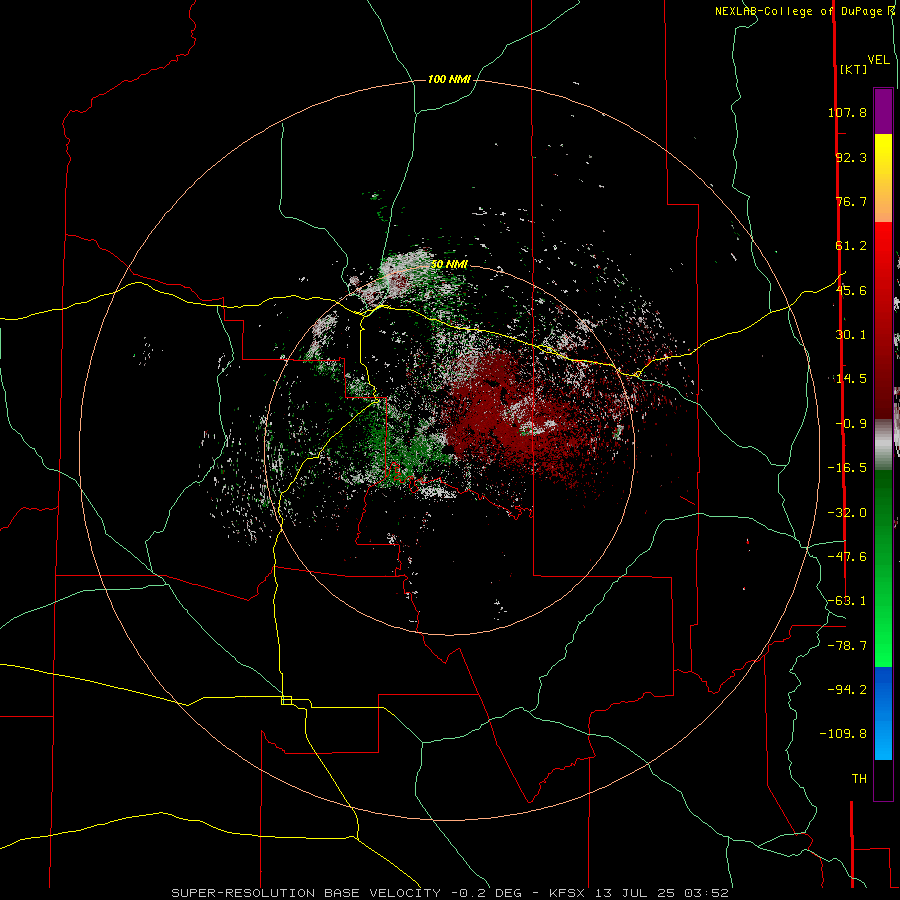
Task: Click the small square highway marker
Action: [x=286, y=700]
